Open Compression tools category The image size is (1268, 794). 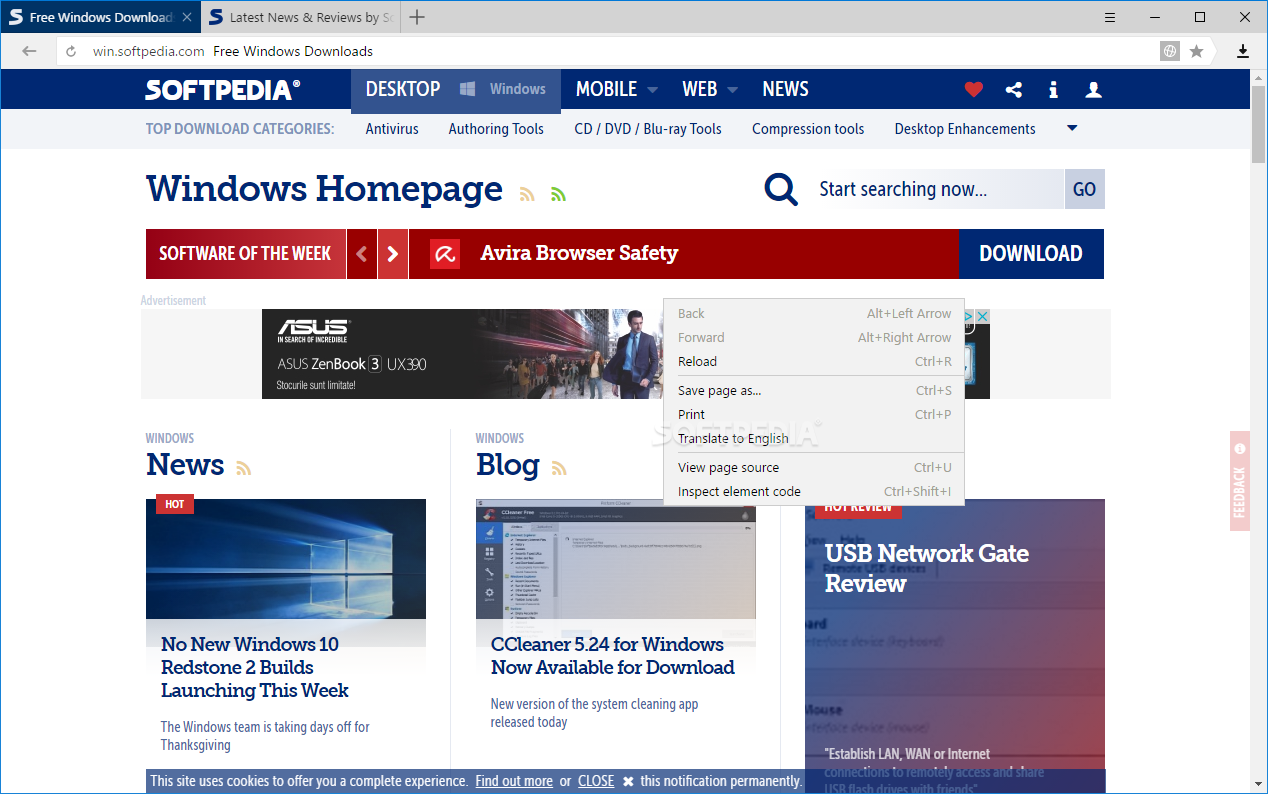click(x=808, y=129)
